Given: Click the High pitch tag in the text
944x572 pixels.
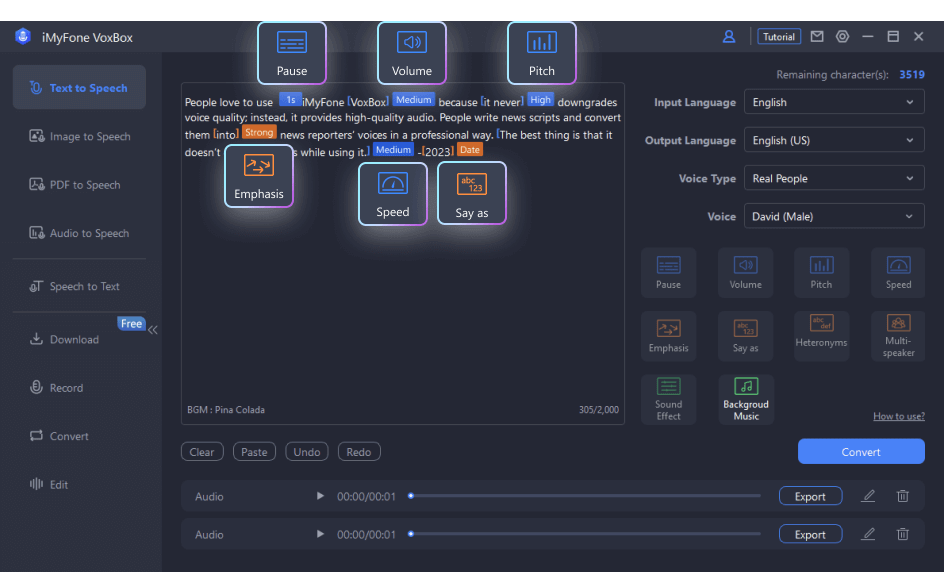Looking at the screenshot, I should click(x=540, y=100).
